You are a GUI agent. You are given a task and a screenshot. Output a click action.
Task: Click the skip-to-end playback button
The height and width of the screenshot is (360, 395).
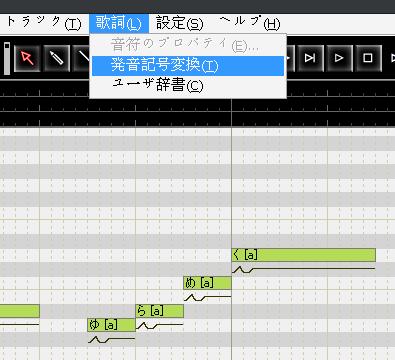[x=310, y=58]
